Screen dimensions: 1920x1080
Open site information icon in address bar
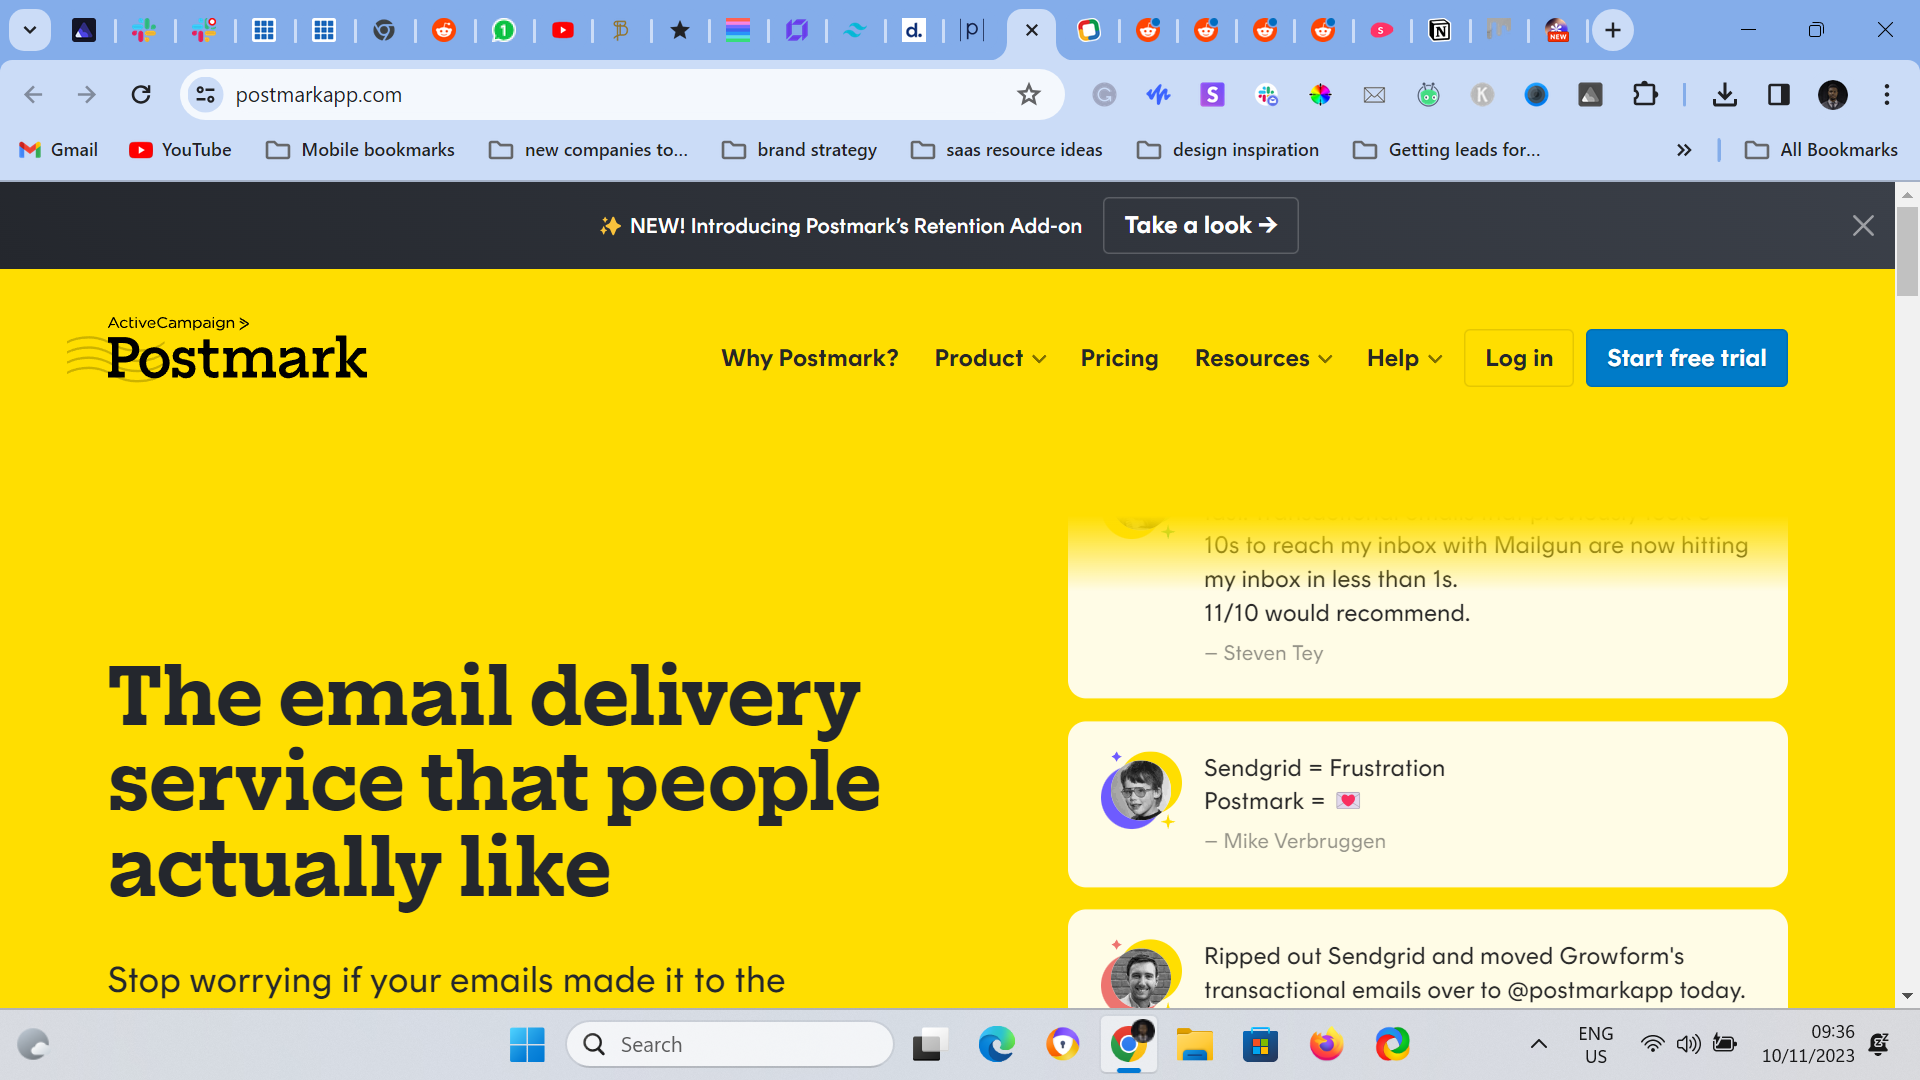205,95
